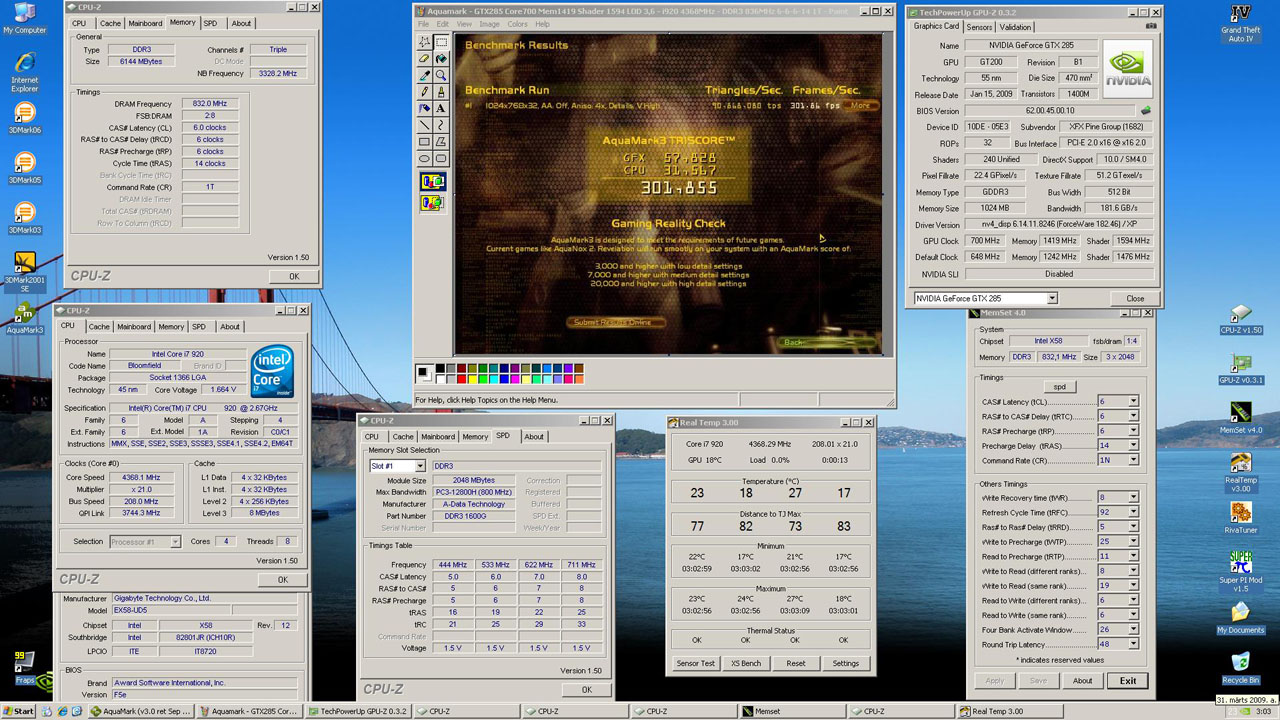Click the XS Bench button in Real Temp

[x=745, y=663]
